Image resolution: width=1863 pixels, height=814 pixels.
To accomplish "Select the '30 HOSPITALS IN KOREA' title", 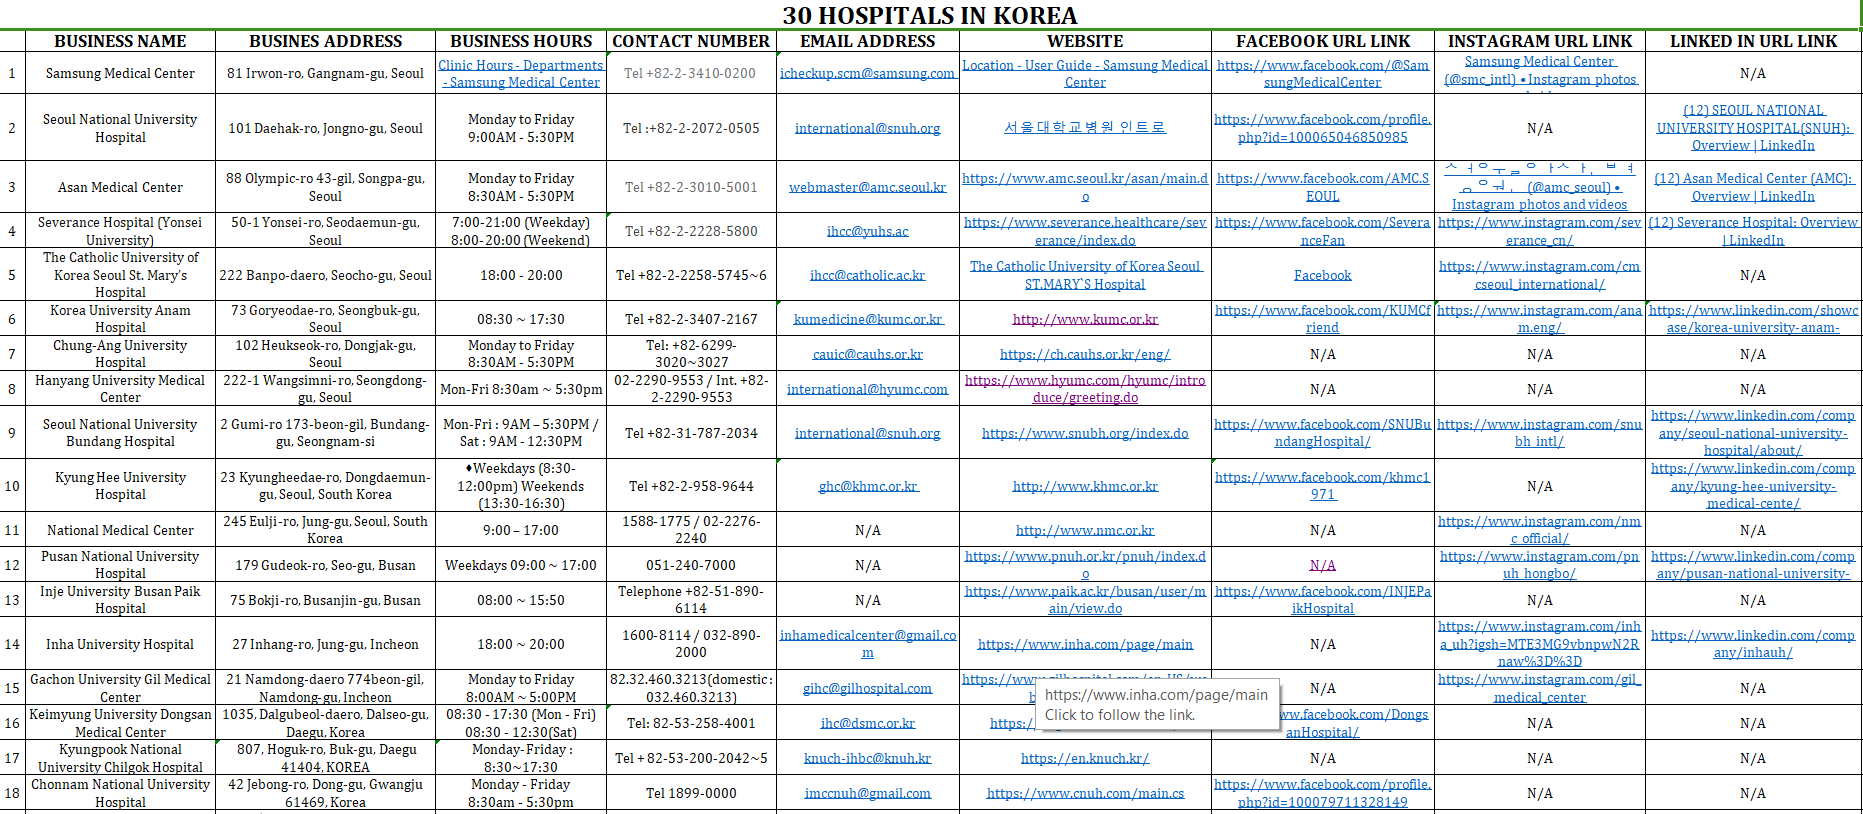I will point(930,15).
